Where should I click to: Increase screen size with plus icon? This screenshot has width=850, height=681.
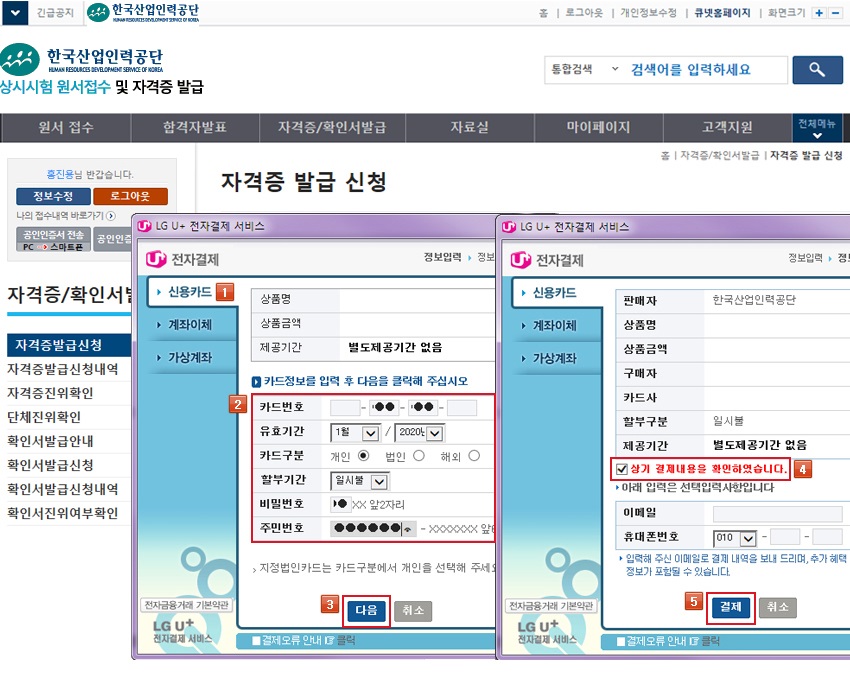pos(819,13)
